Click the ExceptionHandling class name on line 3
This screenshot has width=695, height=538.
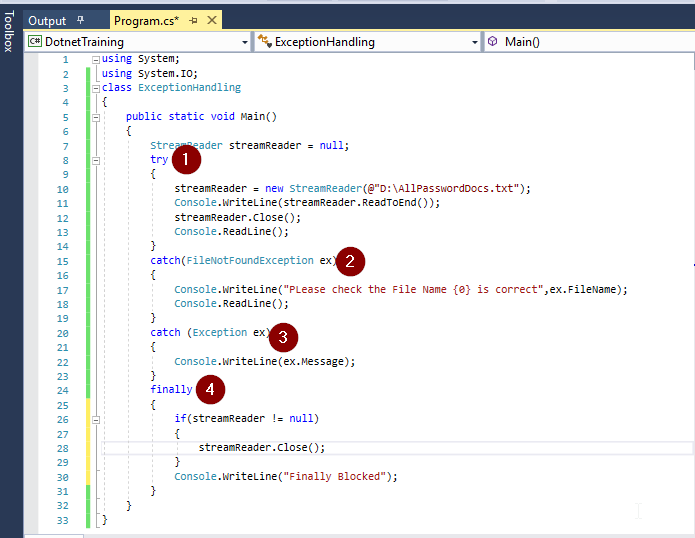[189, 87]
